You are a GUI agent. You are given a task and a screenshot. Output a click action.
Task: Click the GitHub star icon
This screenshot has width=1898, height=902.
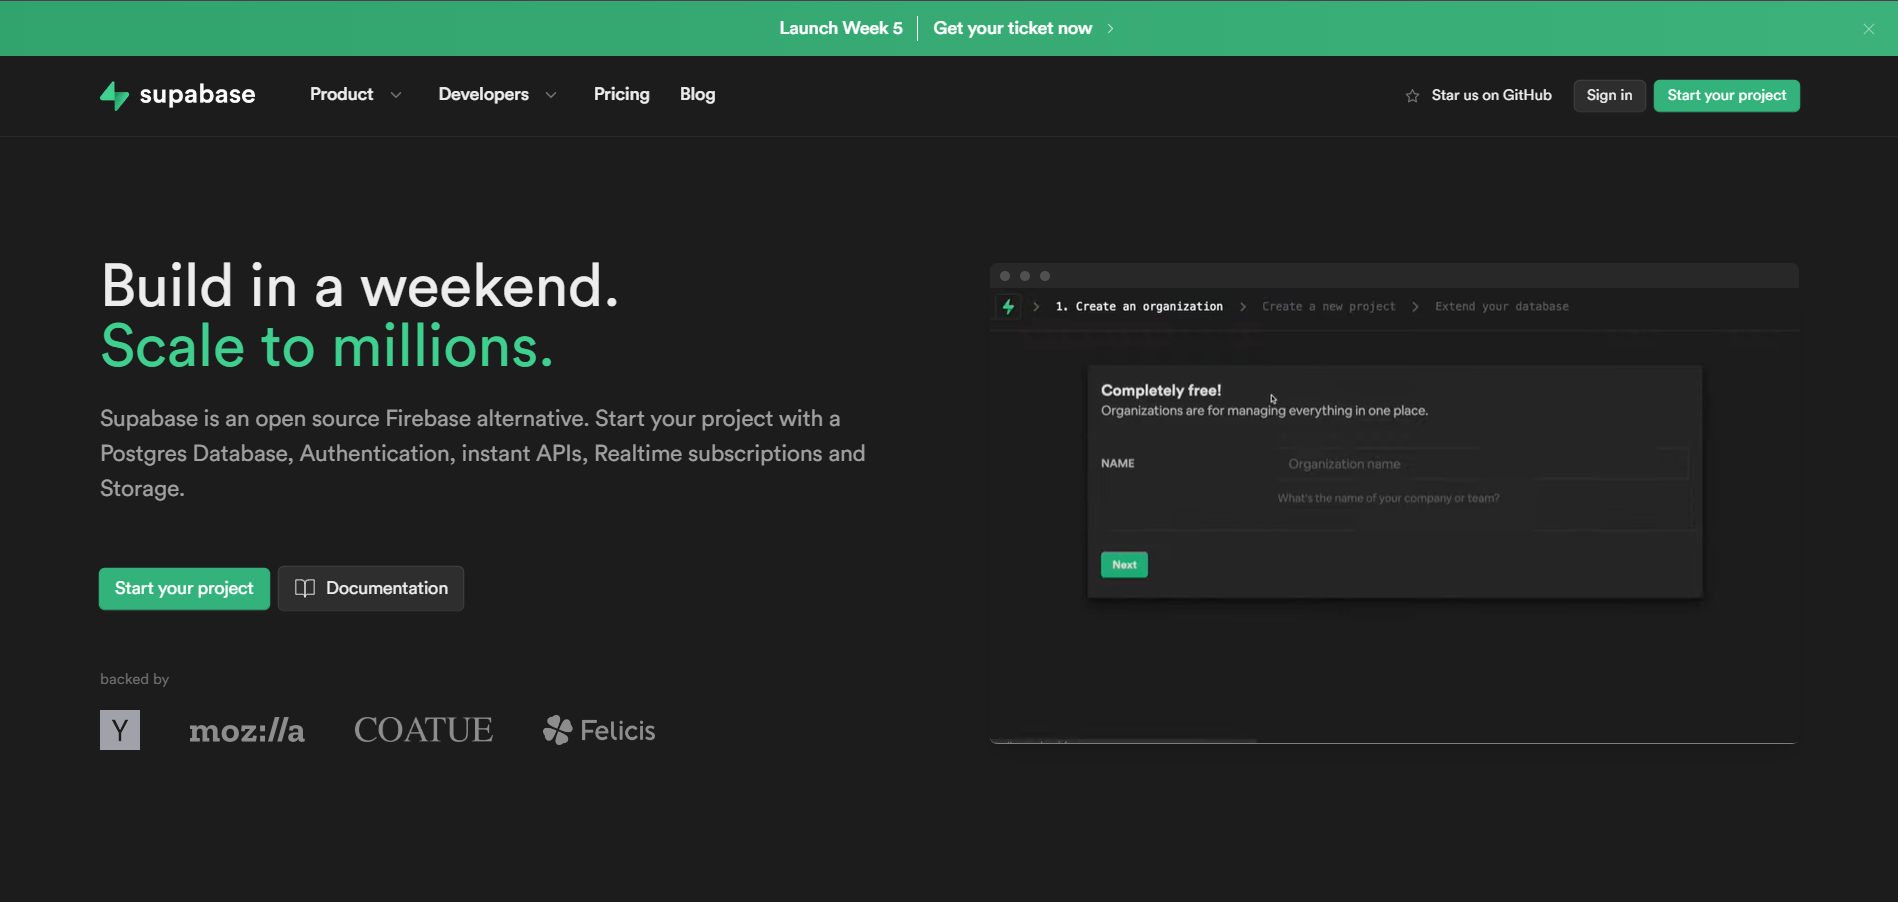point(1412,96)
